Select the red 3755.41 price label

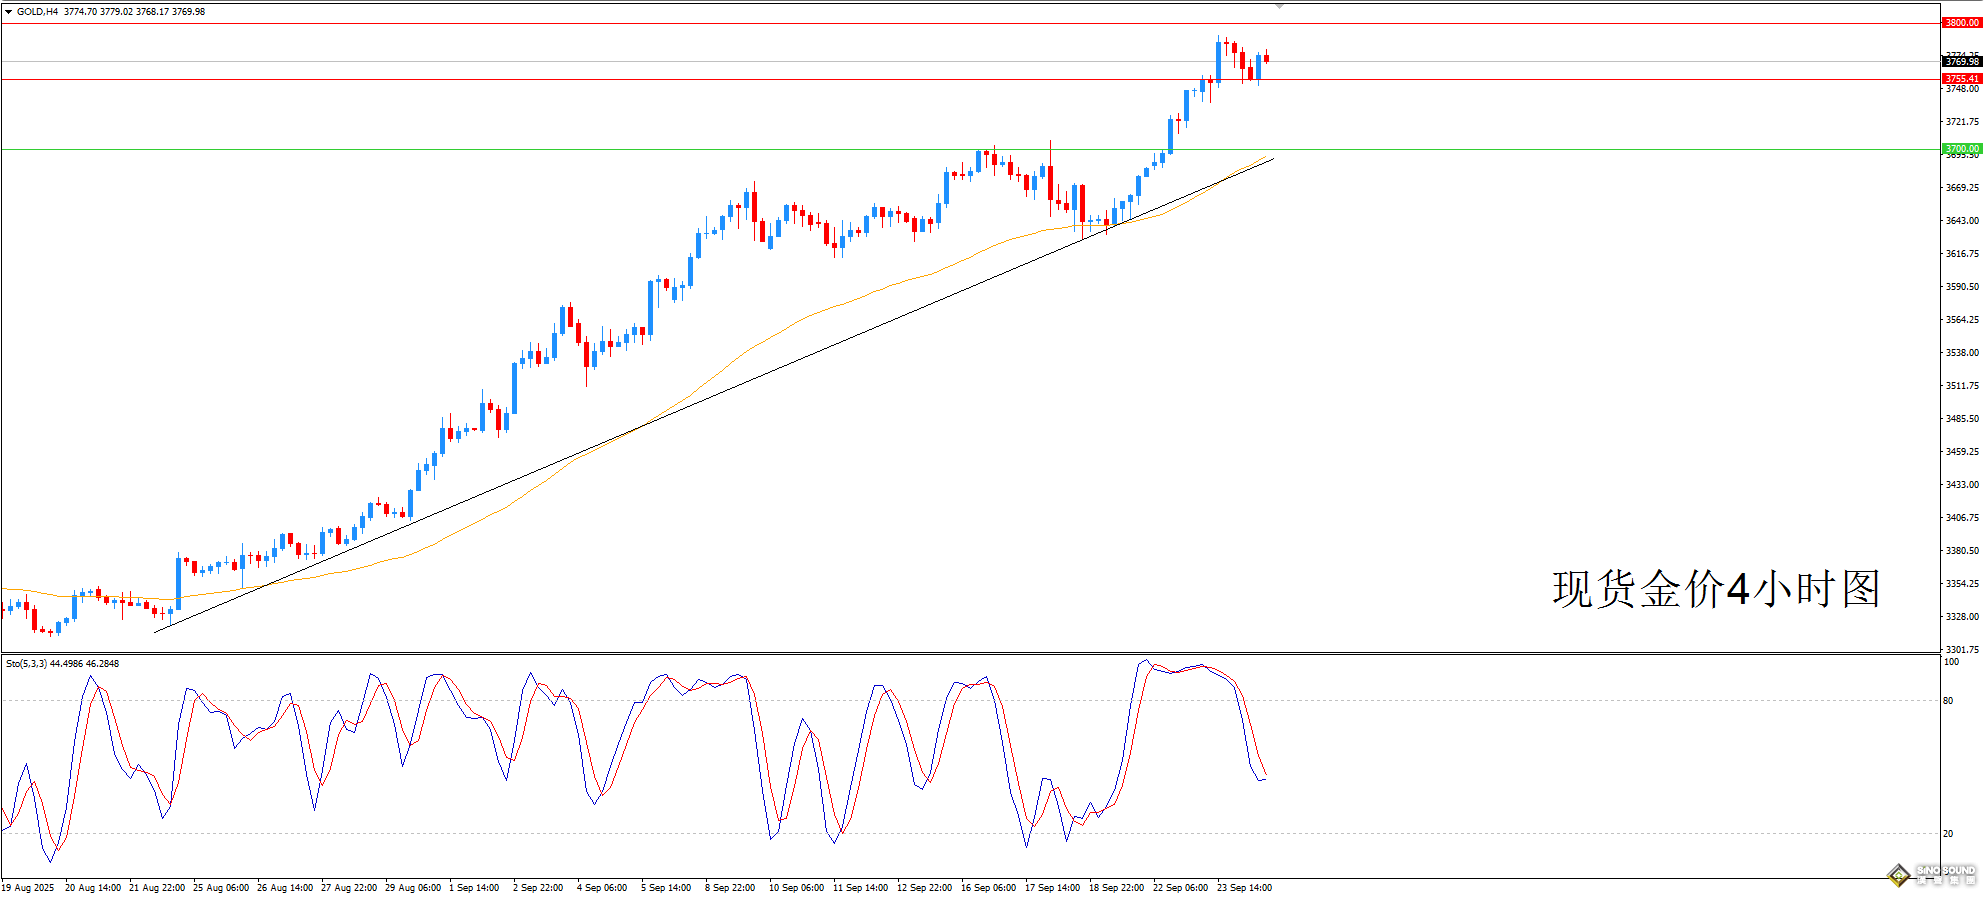click(1961, 79)
